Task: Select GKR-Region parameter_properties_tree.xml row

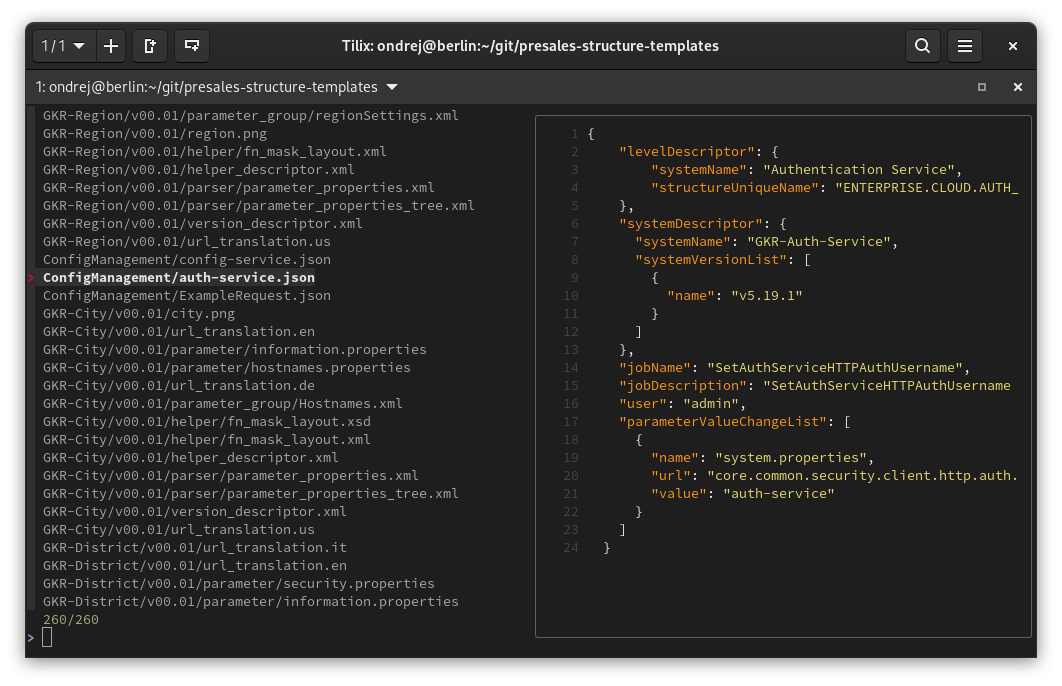Action: point(259,205)
